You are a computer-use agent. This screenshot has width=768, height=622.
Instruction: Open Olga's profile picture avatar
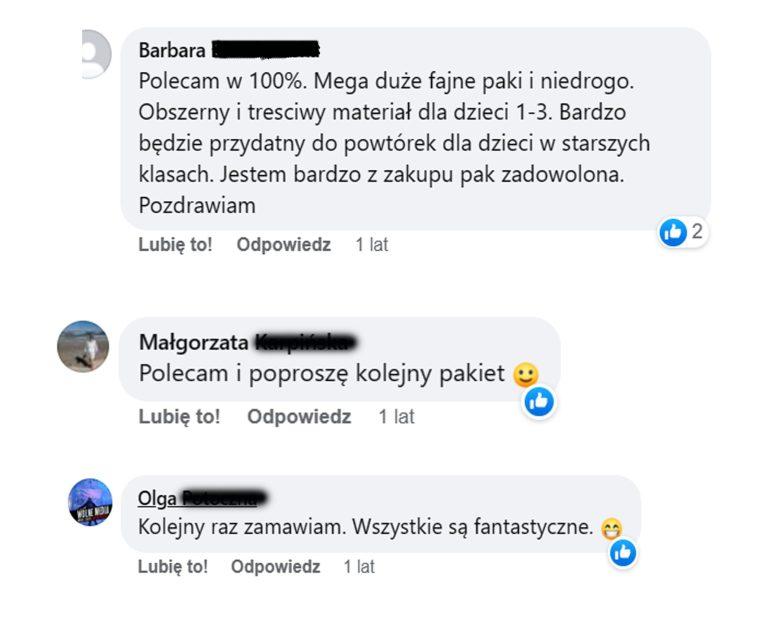click(x=90, y=502)
